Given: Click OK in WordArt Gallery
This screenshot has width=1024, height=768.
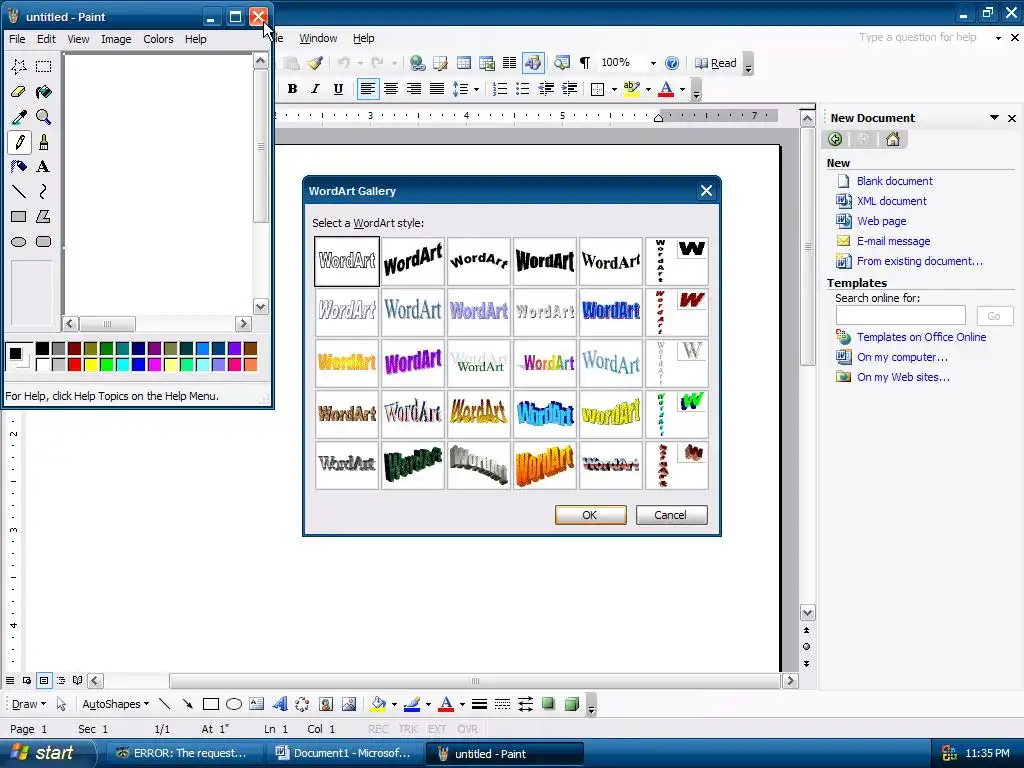Looking at the screenshot, I should (x=590, y=515).
